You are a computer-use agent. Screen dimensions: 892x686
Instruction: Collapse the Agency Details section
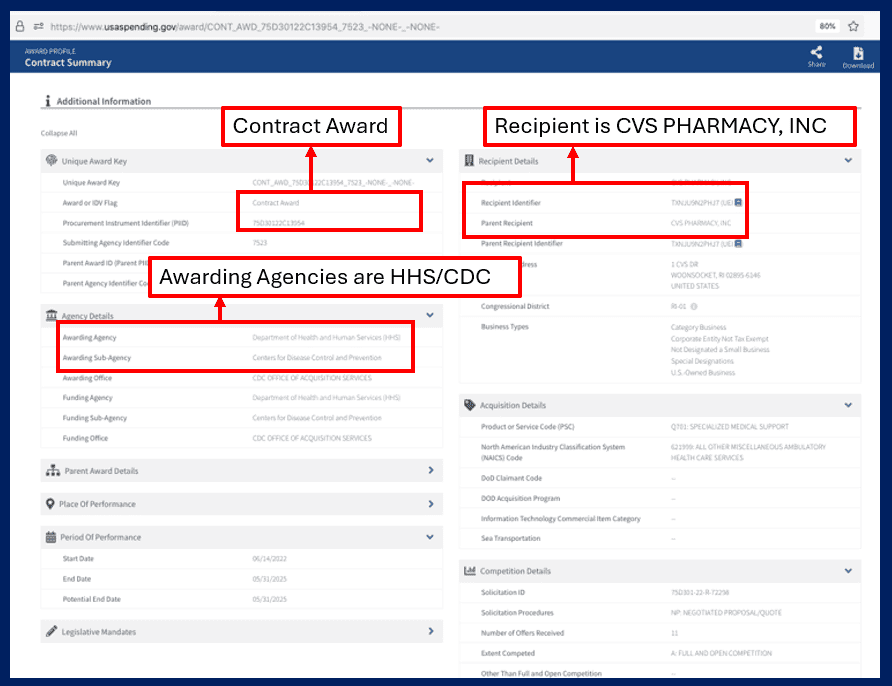[430, 315]
